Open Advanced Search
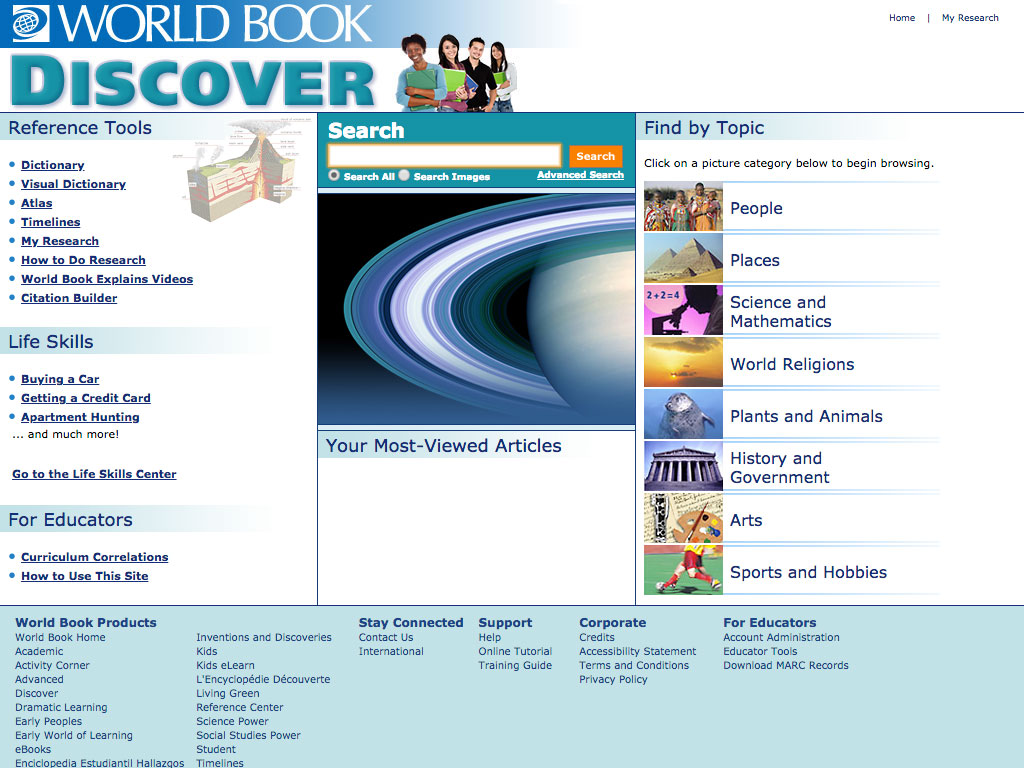This screenshot has width=1024, height=768. point(580,175)
